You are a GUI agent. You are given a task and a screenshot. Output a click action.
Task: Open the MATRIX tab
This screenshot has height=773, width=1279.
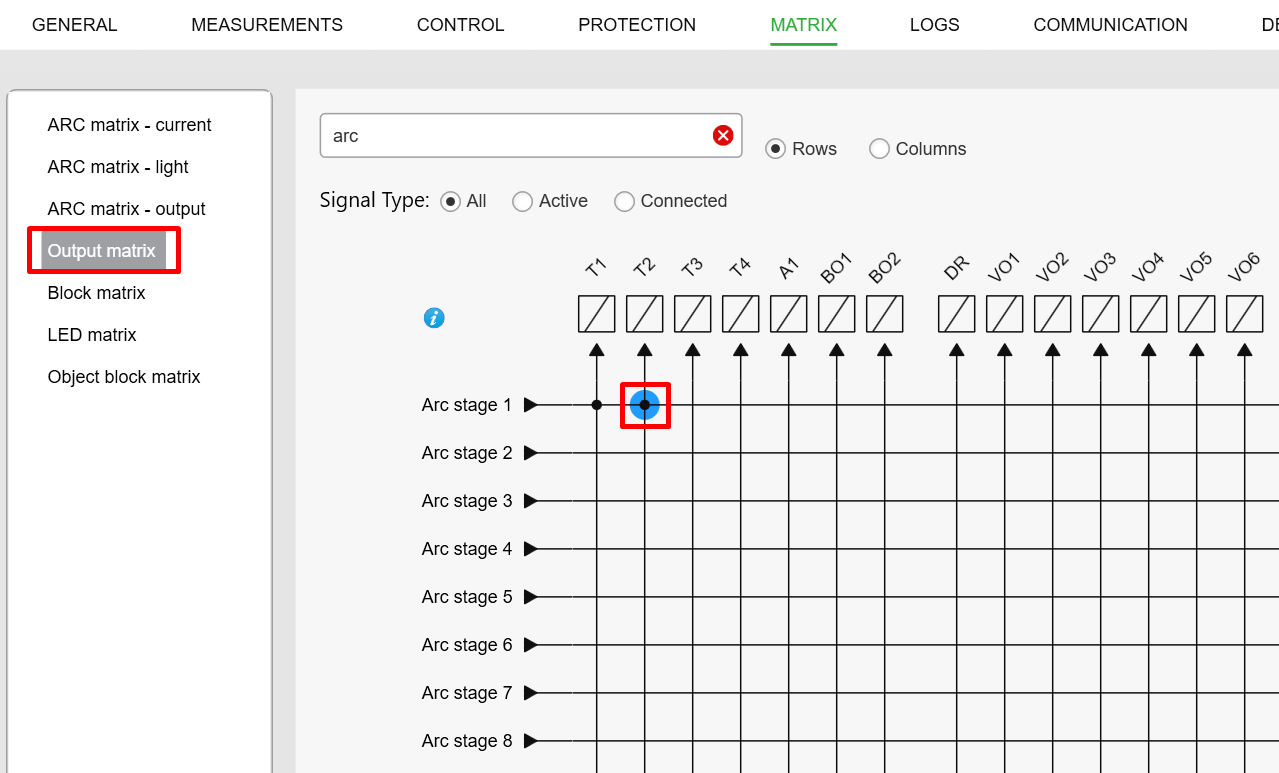[x=804, y=25]
